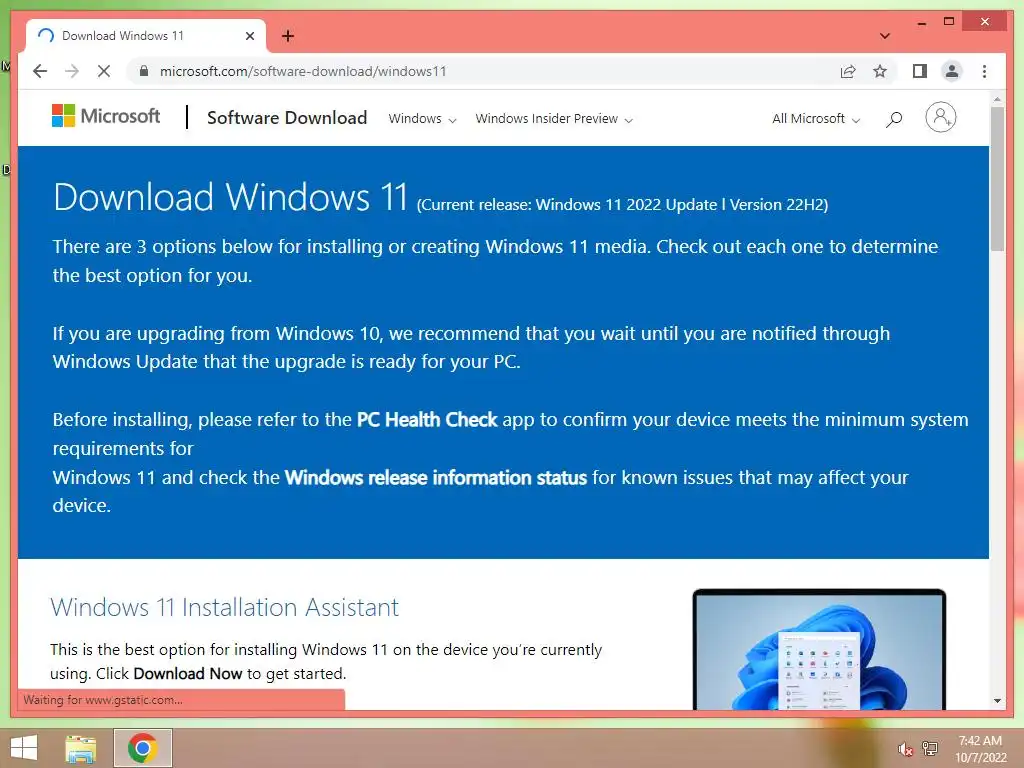This screenshot has width=1024, height=768.
Task: Click the Waiting for www.gstatic.com status text
Action: tap(103, 699)
